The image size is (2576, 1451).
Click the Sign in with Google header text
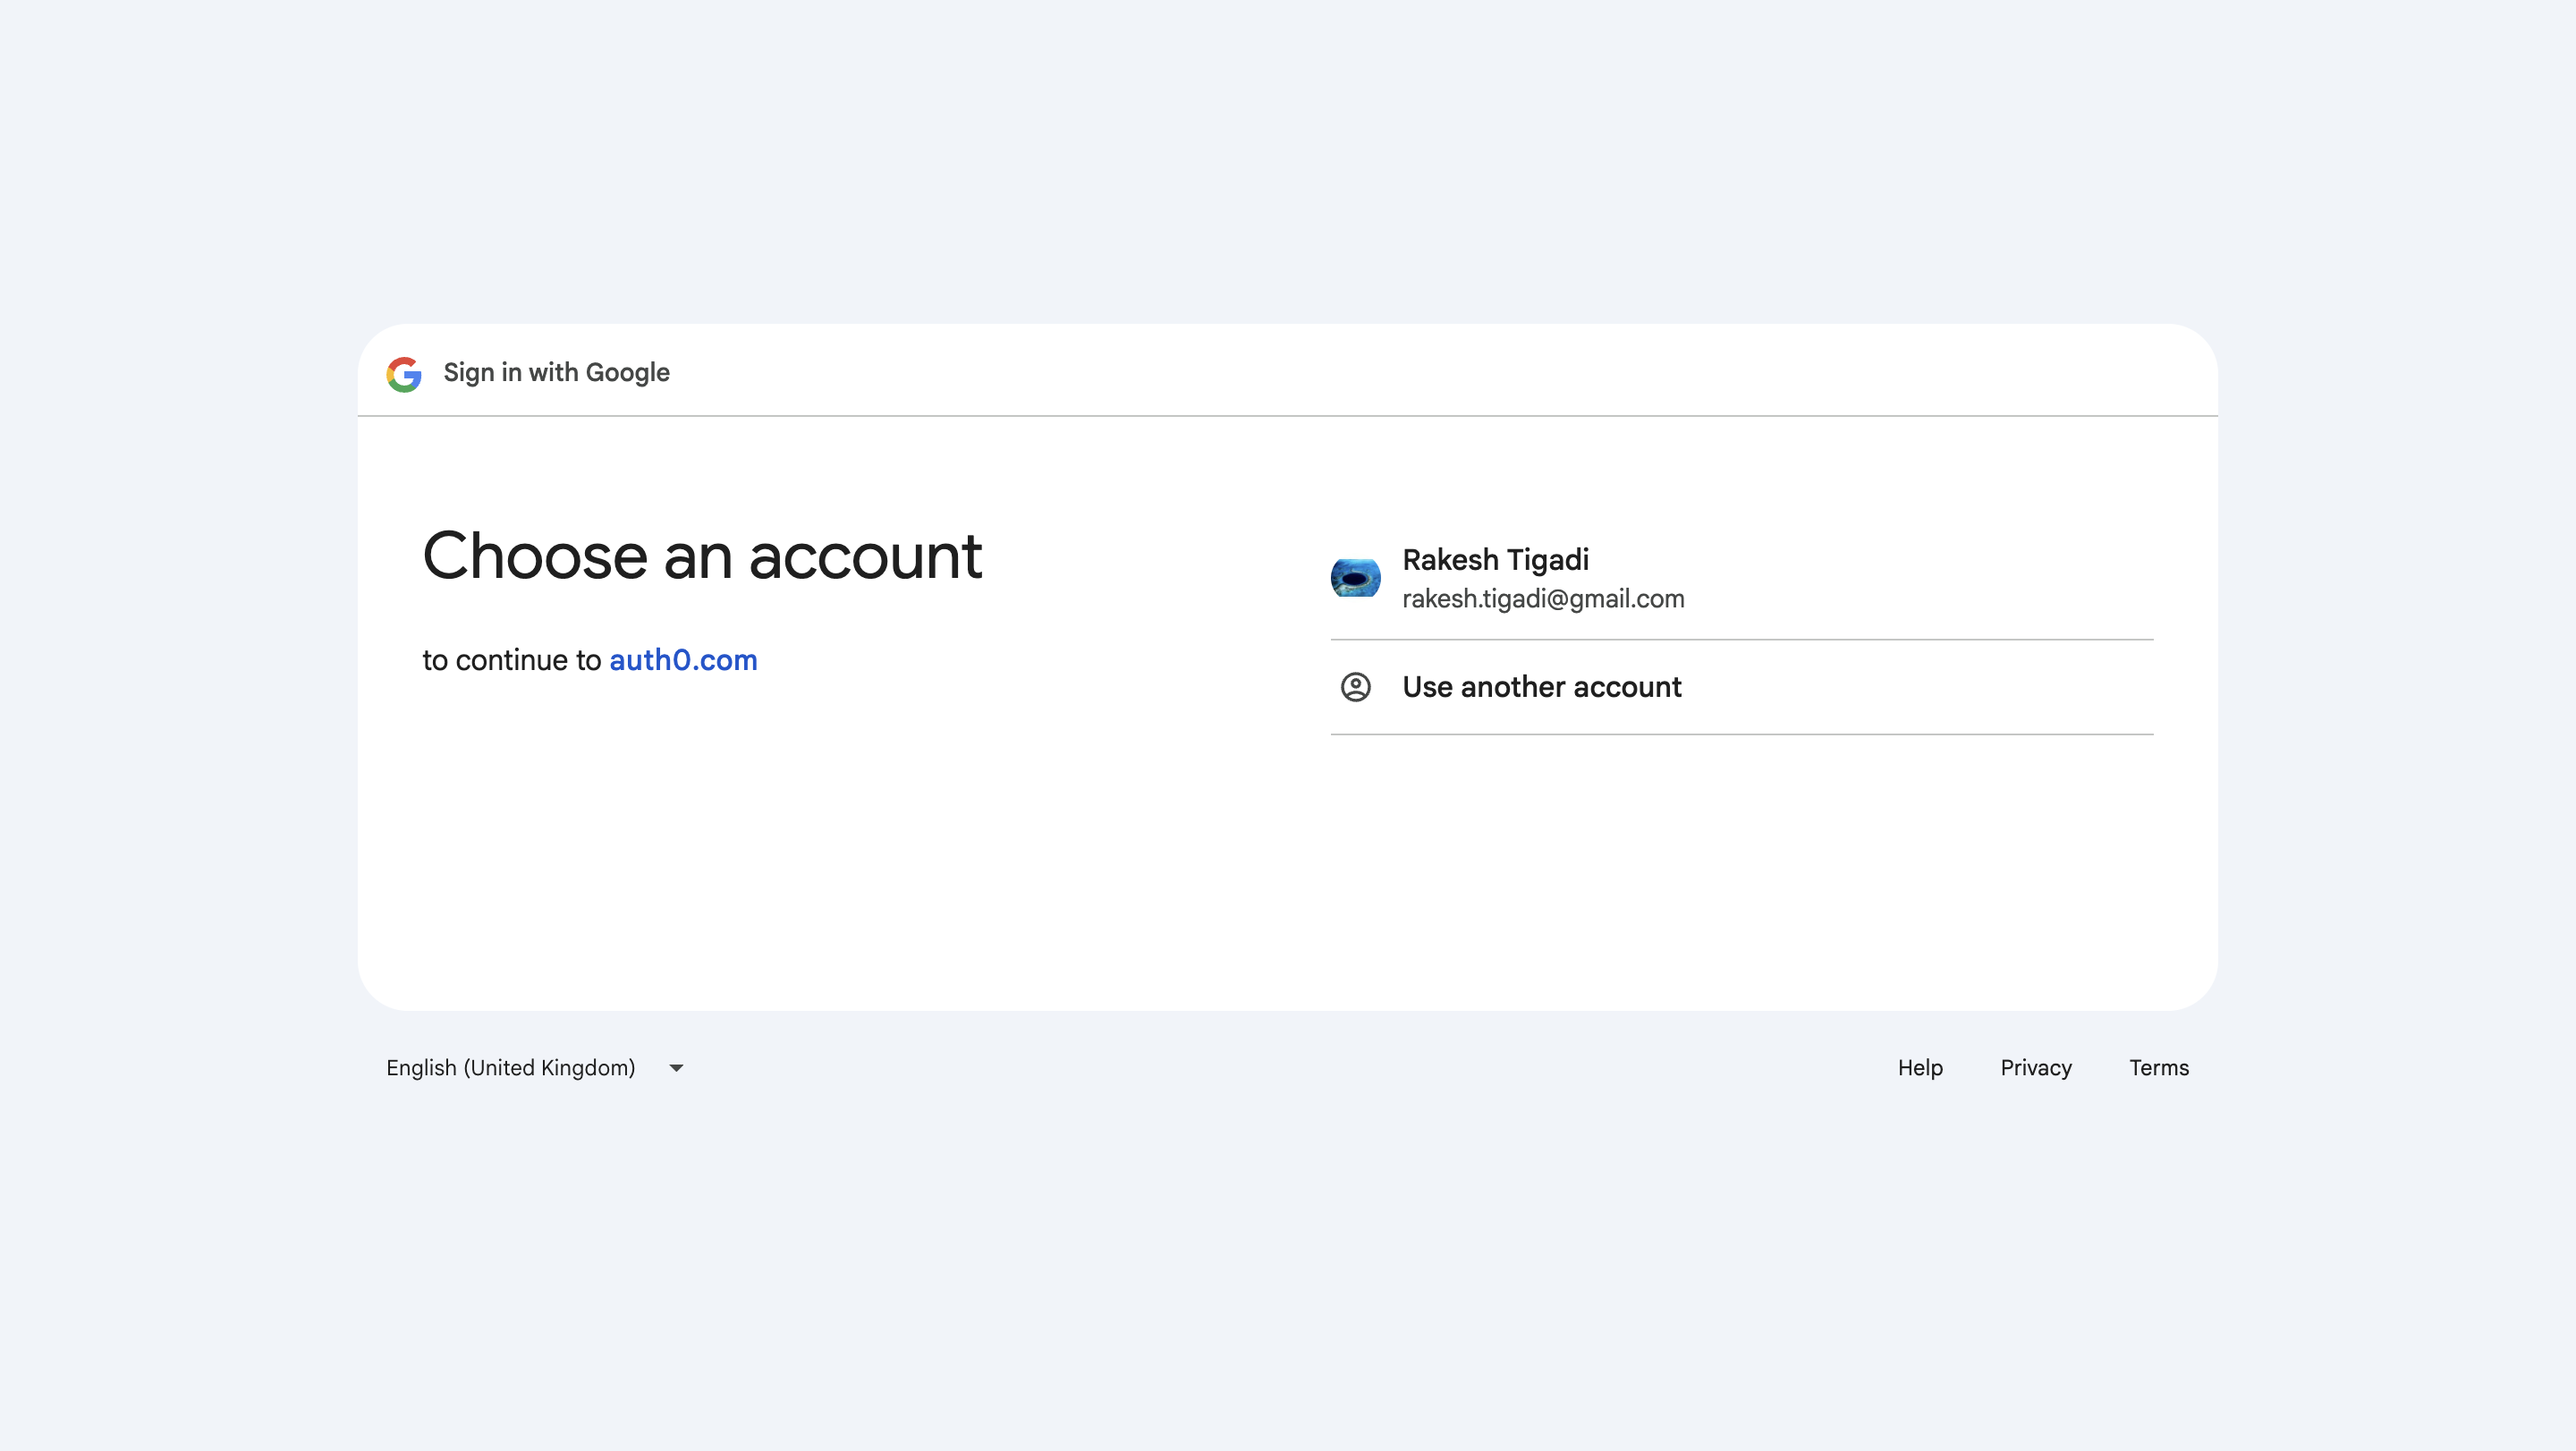(556, 373)
